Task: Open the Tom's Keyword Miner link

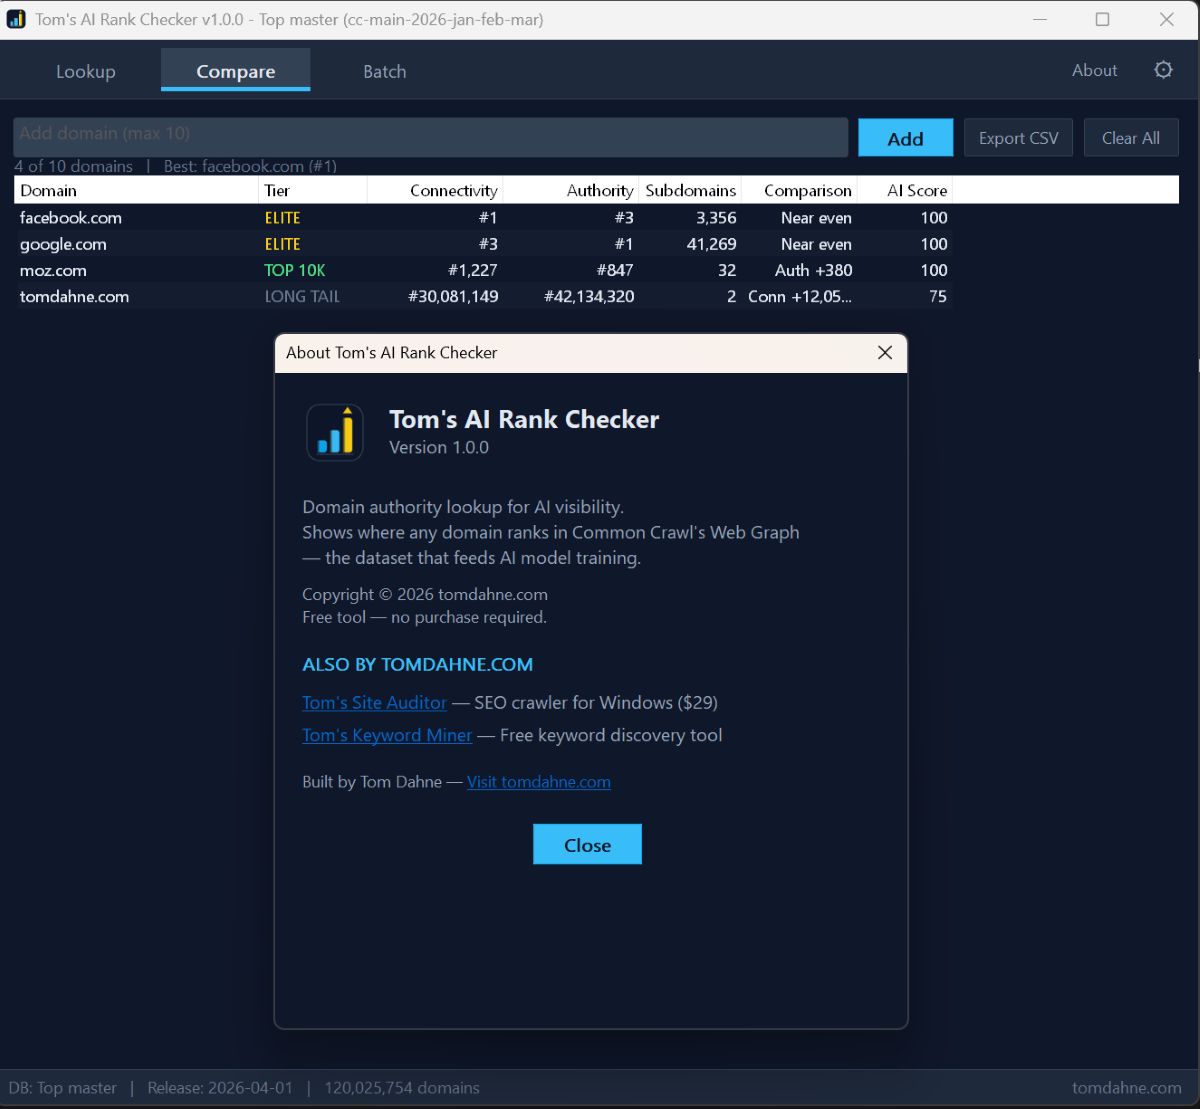Action: 387,735
